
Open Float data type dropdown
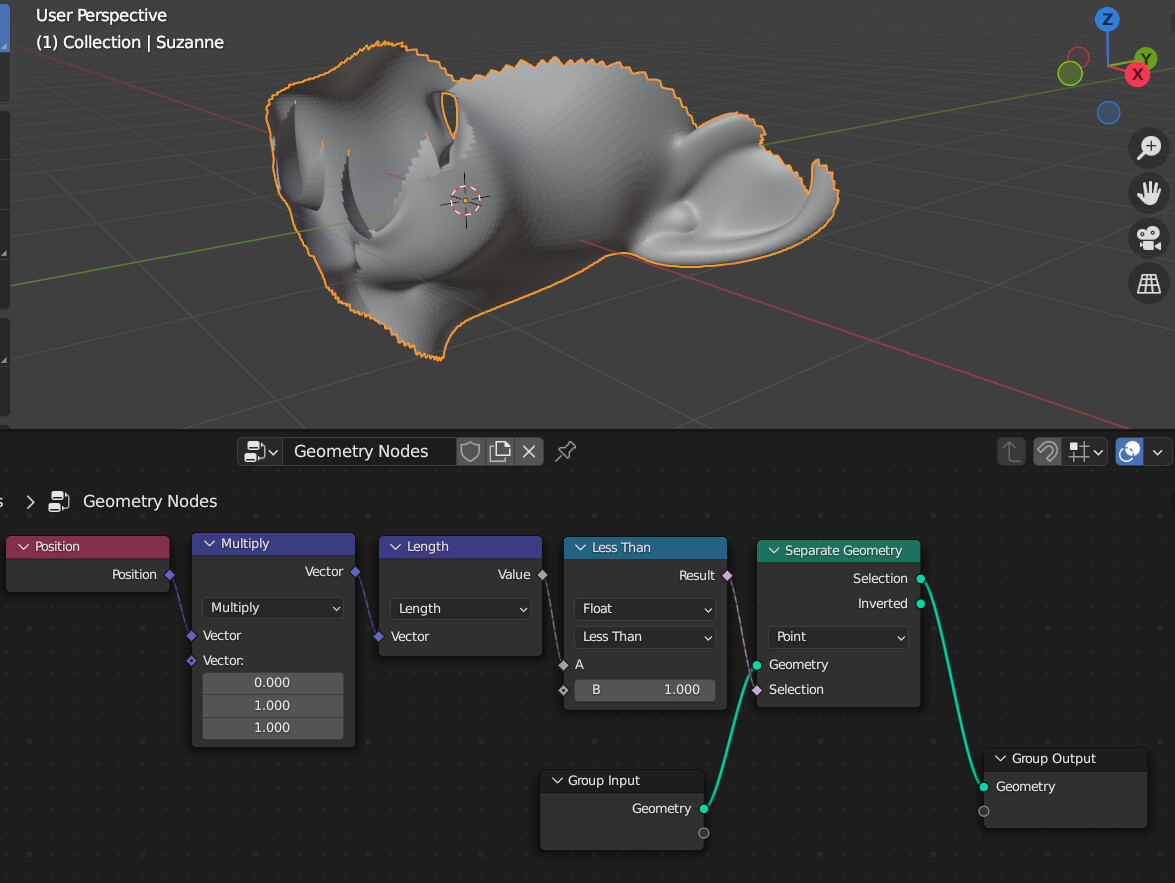tap(644, 609)
